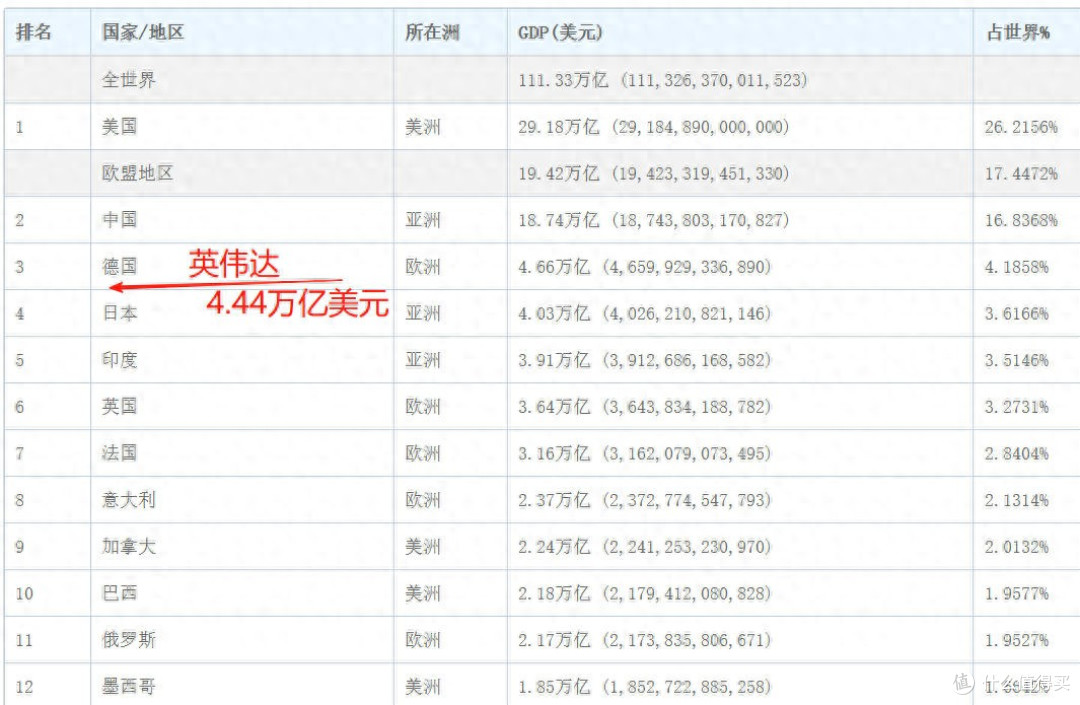Click 亚洲 continent in the 印度 row
This screenshot has width=1080, height=705.
point(422,360)
